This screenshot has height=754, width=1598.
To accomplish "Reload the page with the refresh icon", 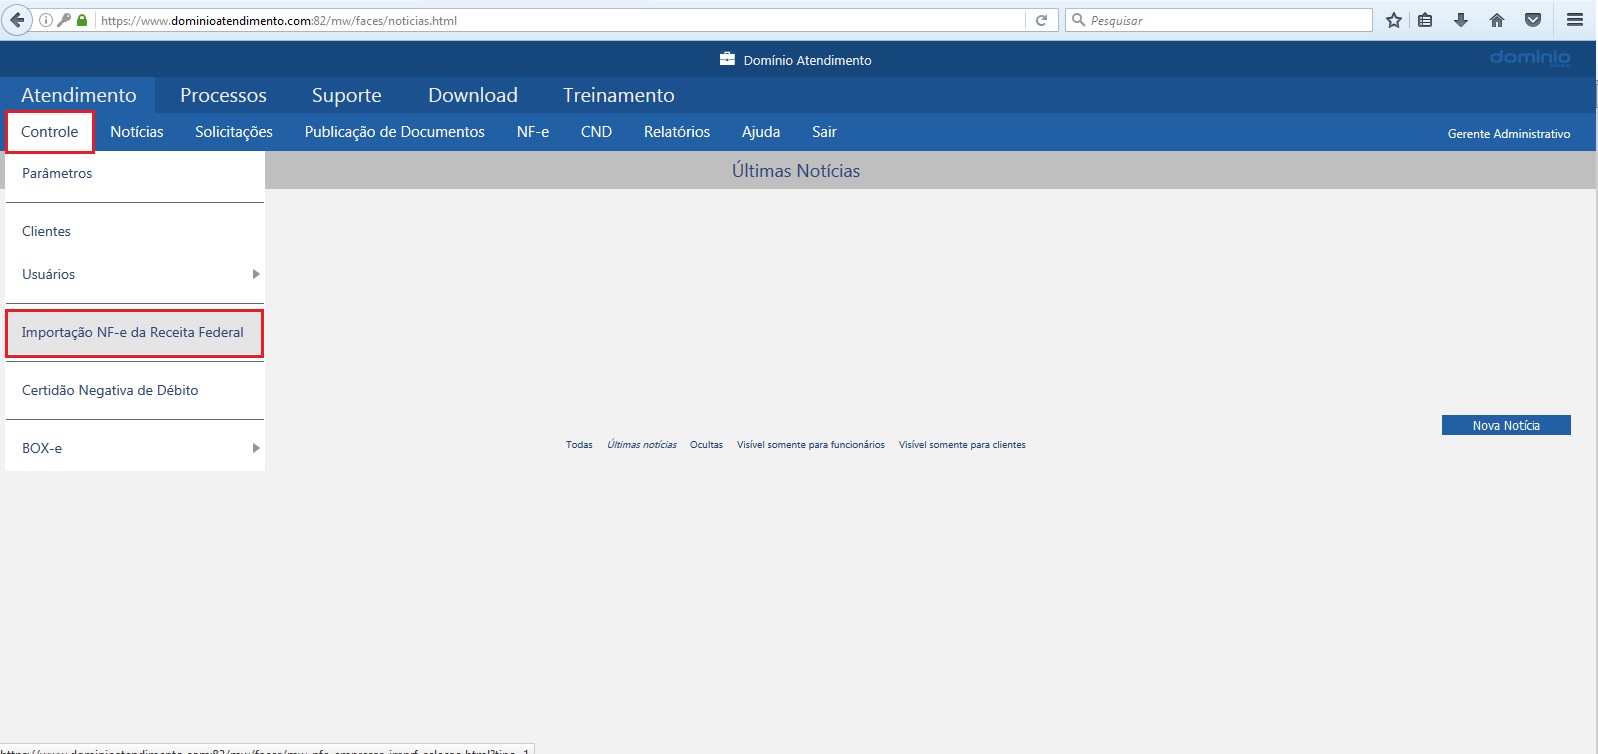I will coord(1041,20).
